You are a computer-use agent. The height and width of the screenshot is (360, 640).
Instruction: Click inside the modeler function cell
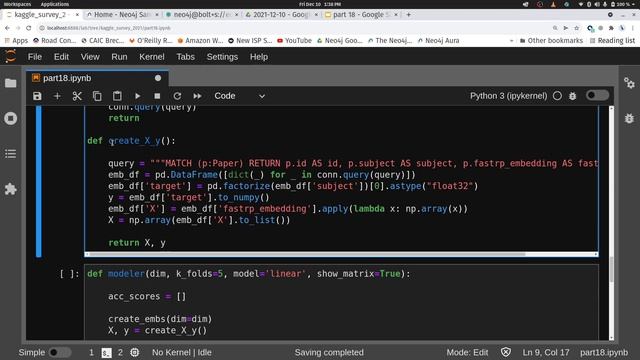[x=341, y=302]
